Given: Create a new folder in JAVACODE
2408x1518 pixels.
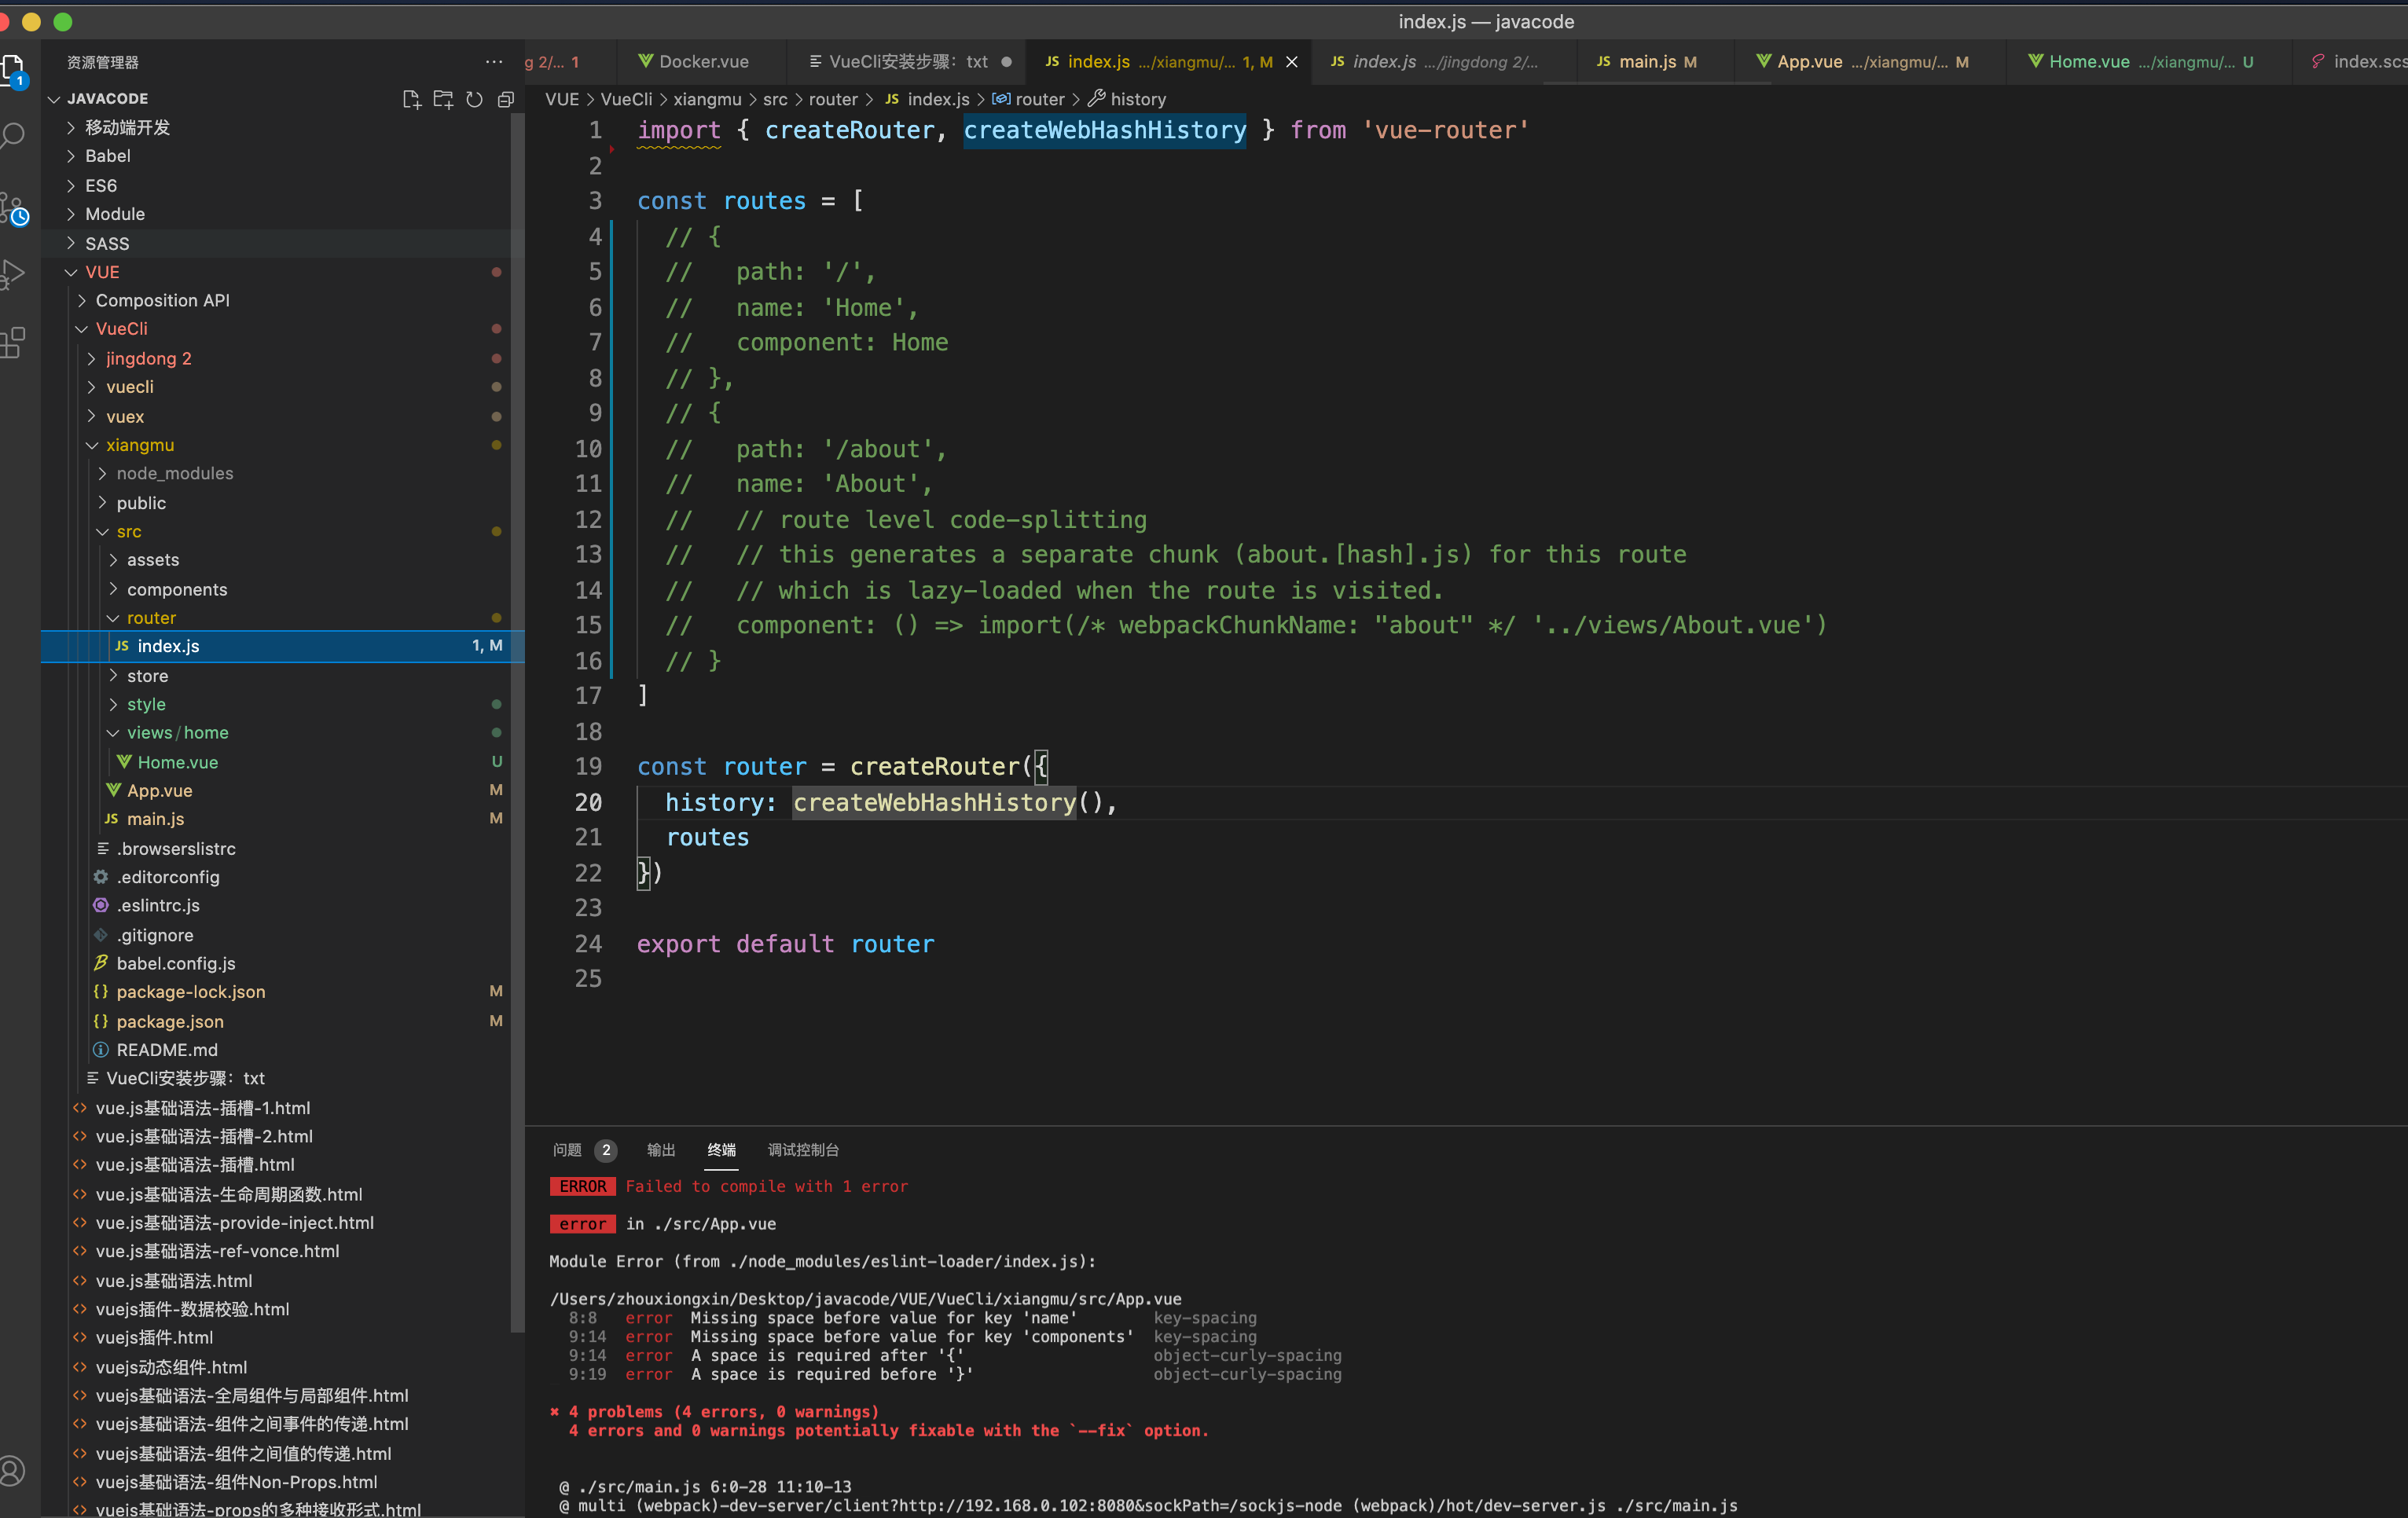Looking at the screenshot, I should click(443, 99).
